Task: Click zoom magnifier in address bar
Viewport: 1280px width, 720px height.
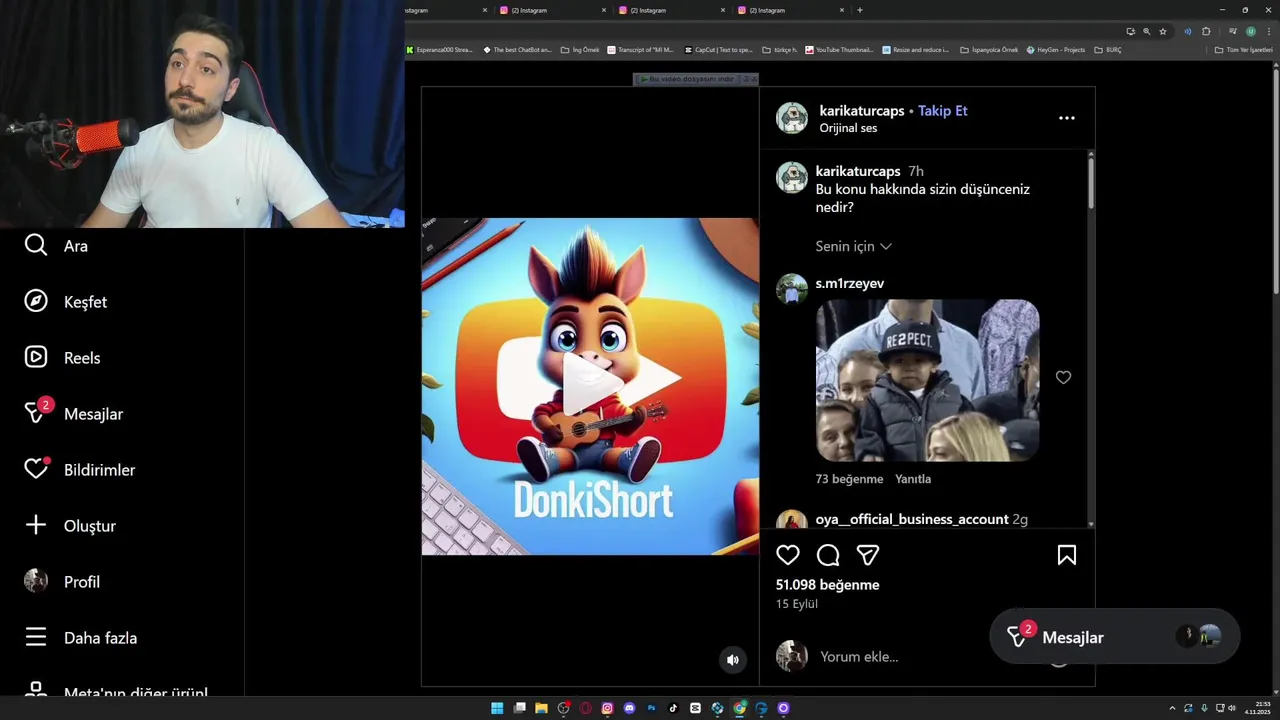Action: pos(1146,31)
